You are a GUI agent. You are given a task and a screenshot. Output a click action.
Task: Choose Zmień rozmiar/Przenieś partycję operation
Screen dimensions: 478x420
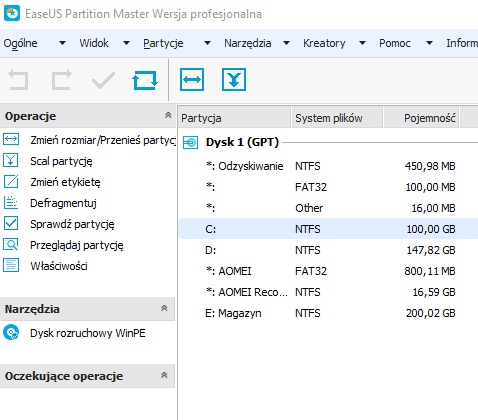point(103,140)
